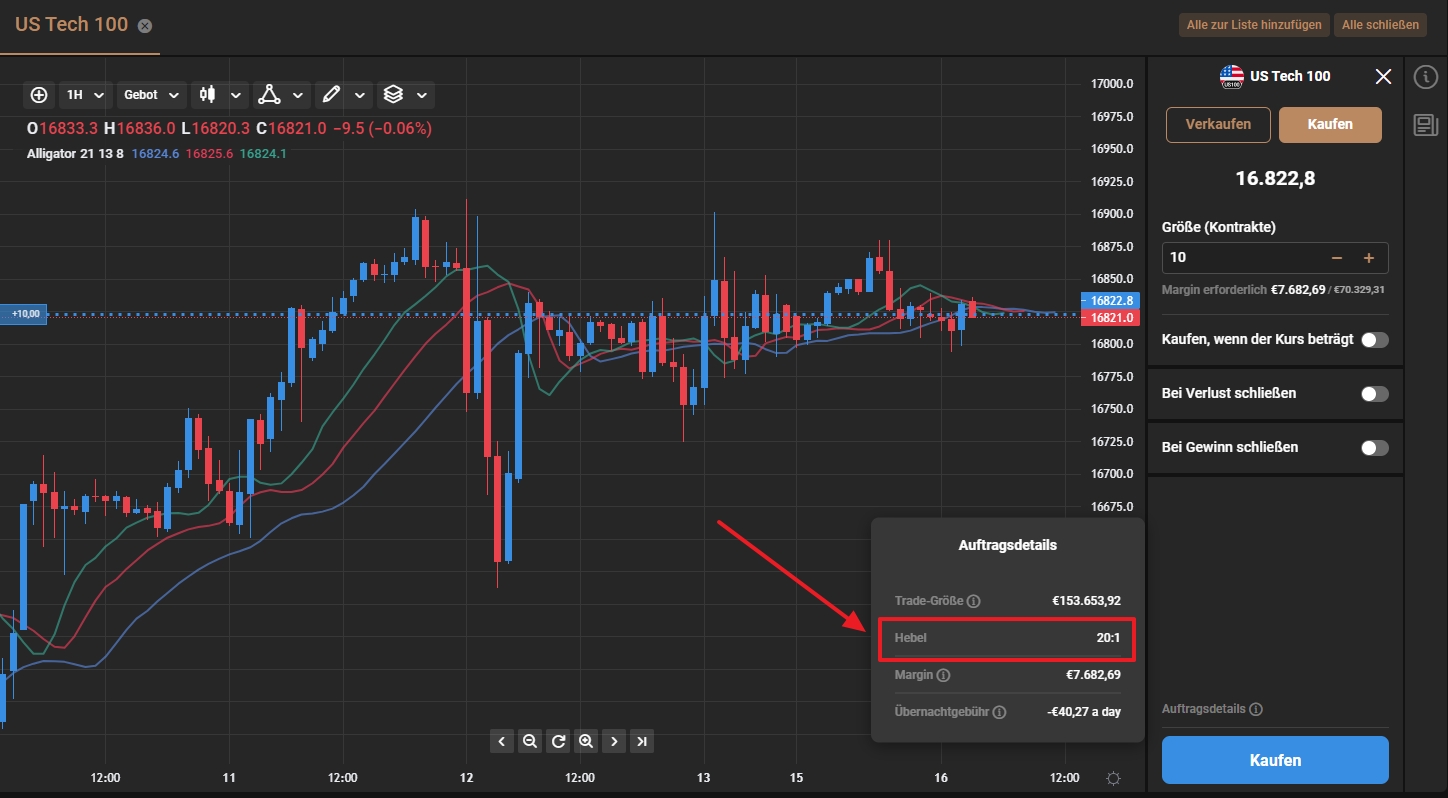This screenshot has height=798, width=1448.
Task: Open the Gebot price type dropdown
Action: 152,95
